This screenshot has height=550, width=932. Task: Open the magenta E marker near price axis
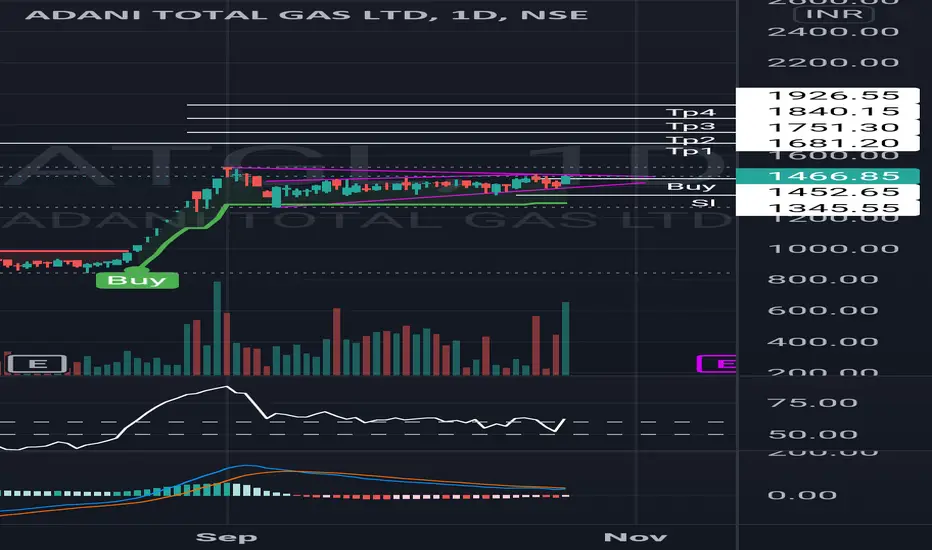pos(717,363)
